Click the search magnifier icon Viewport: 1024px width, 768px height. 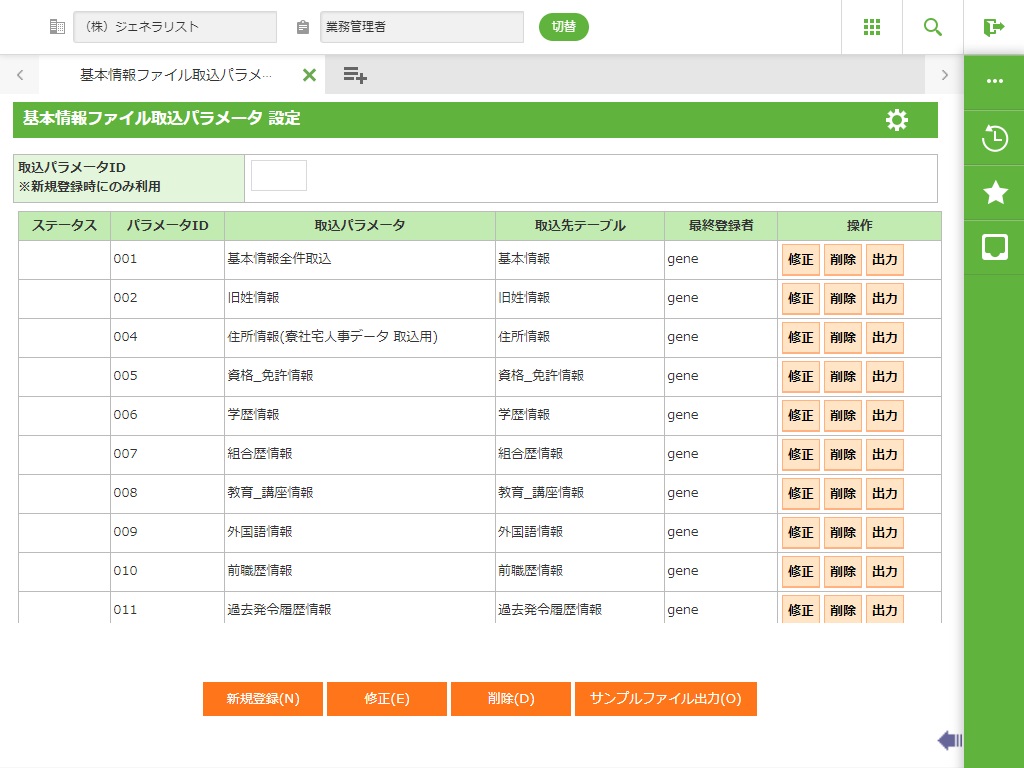pos(933,27)
